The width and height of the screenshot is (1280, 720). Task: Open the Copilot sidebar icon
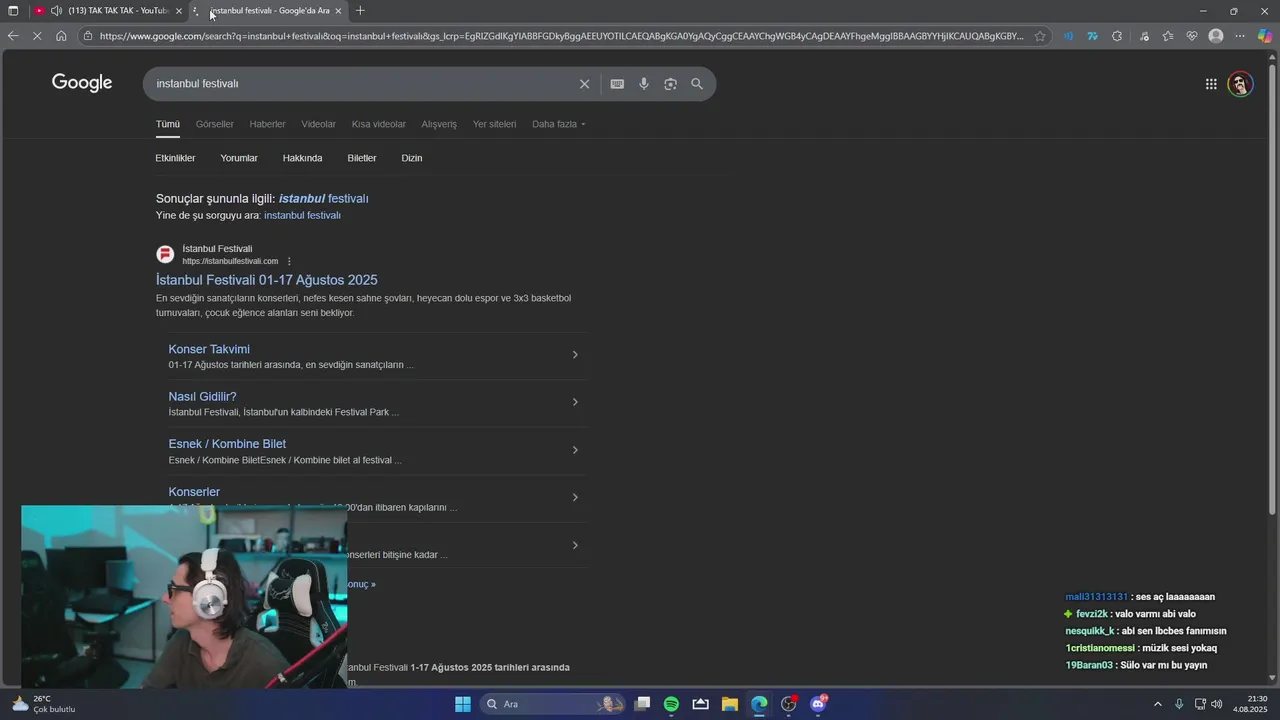(1264, 36)
